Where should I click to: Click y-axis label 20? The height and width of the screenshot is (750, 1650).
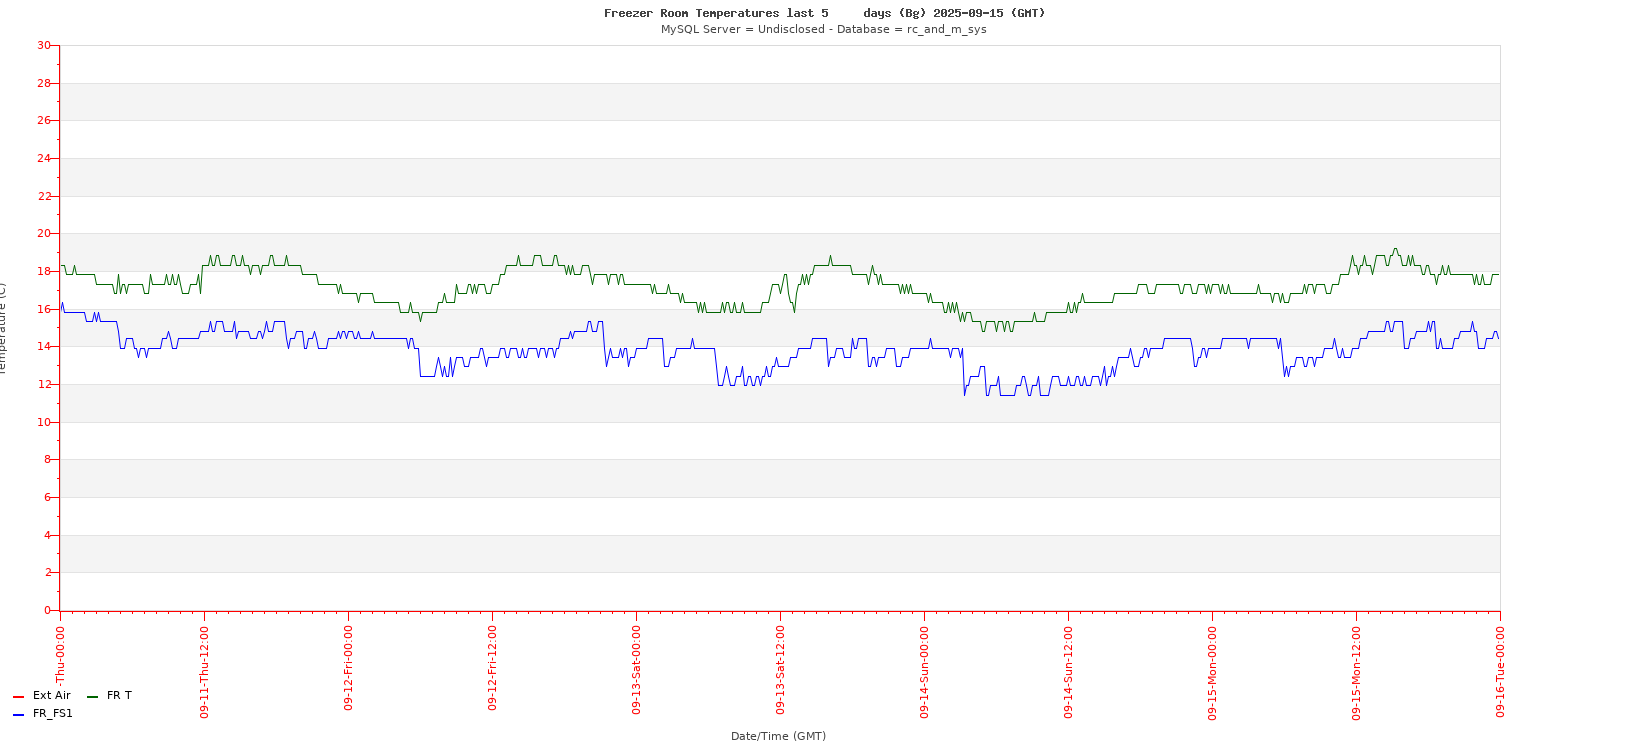pos(43,233)
